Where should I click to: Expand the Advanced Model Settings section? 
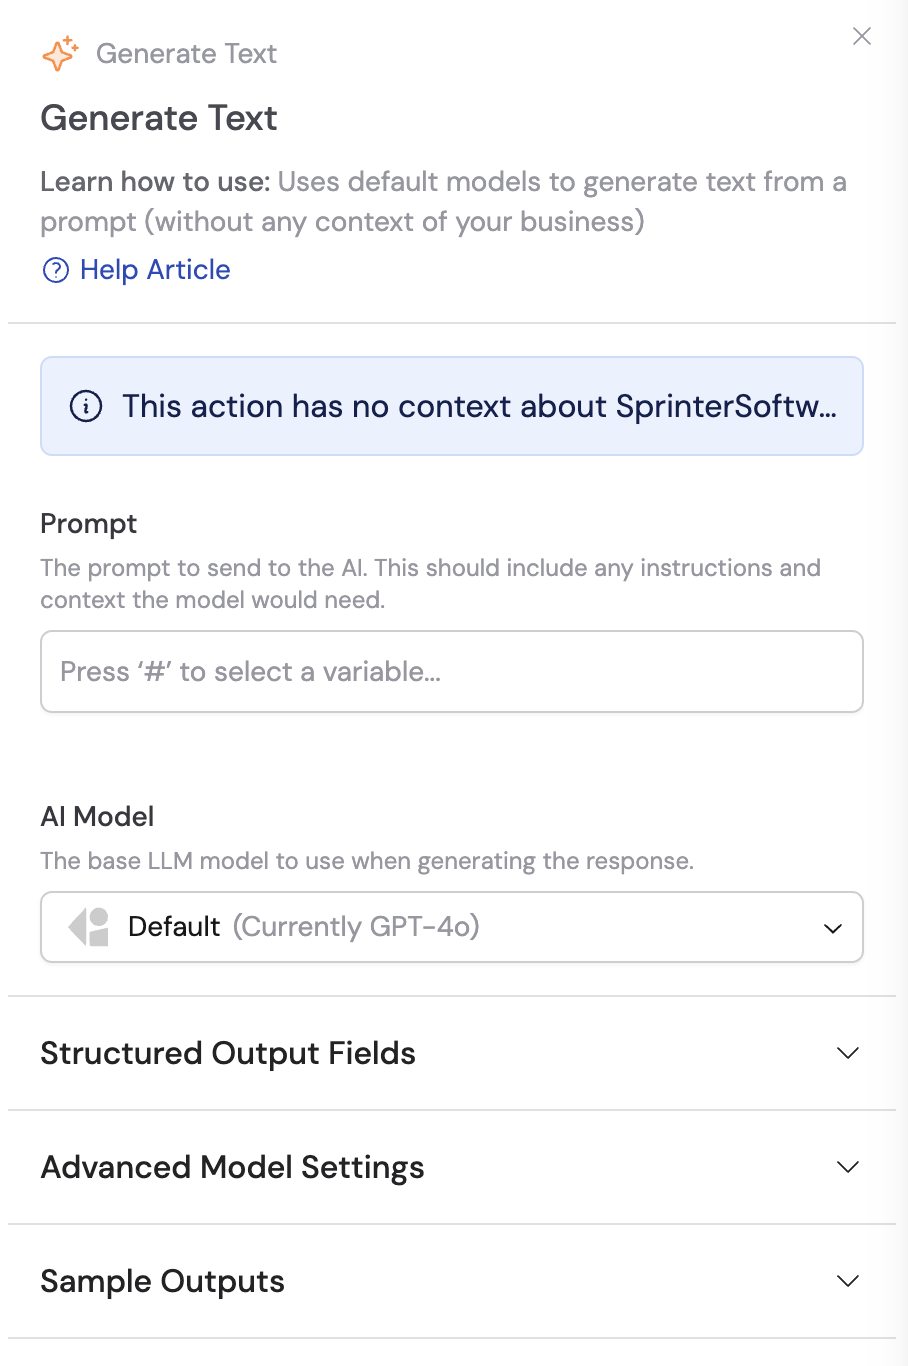232,1167
